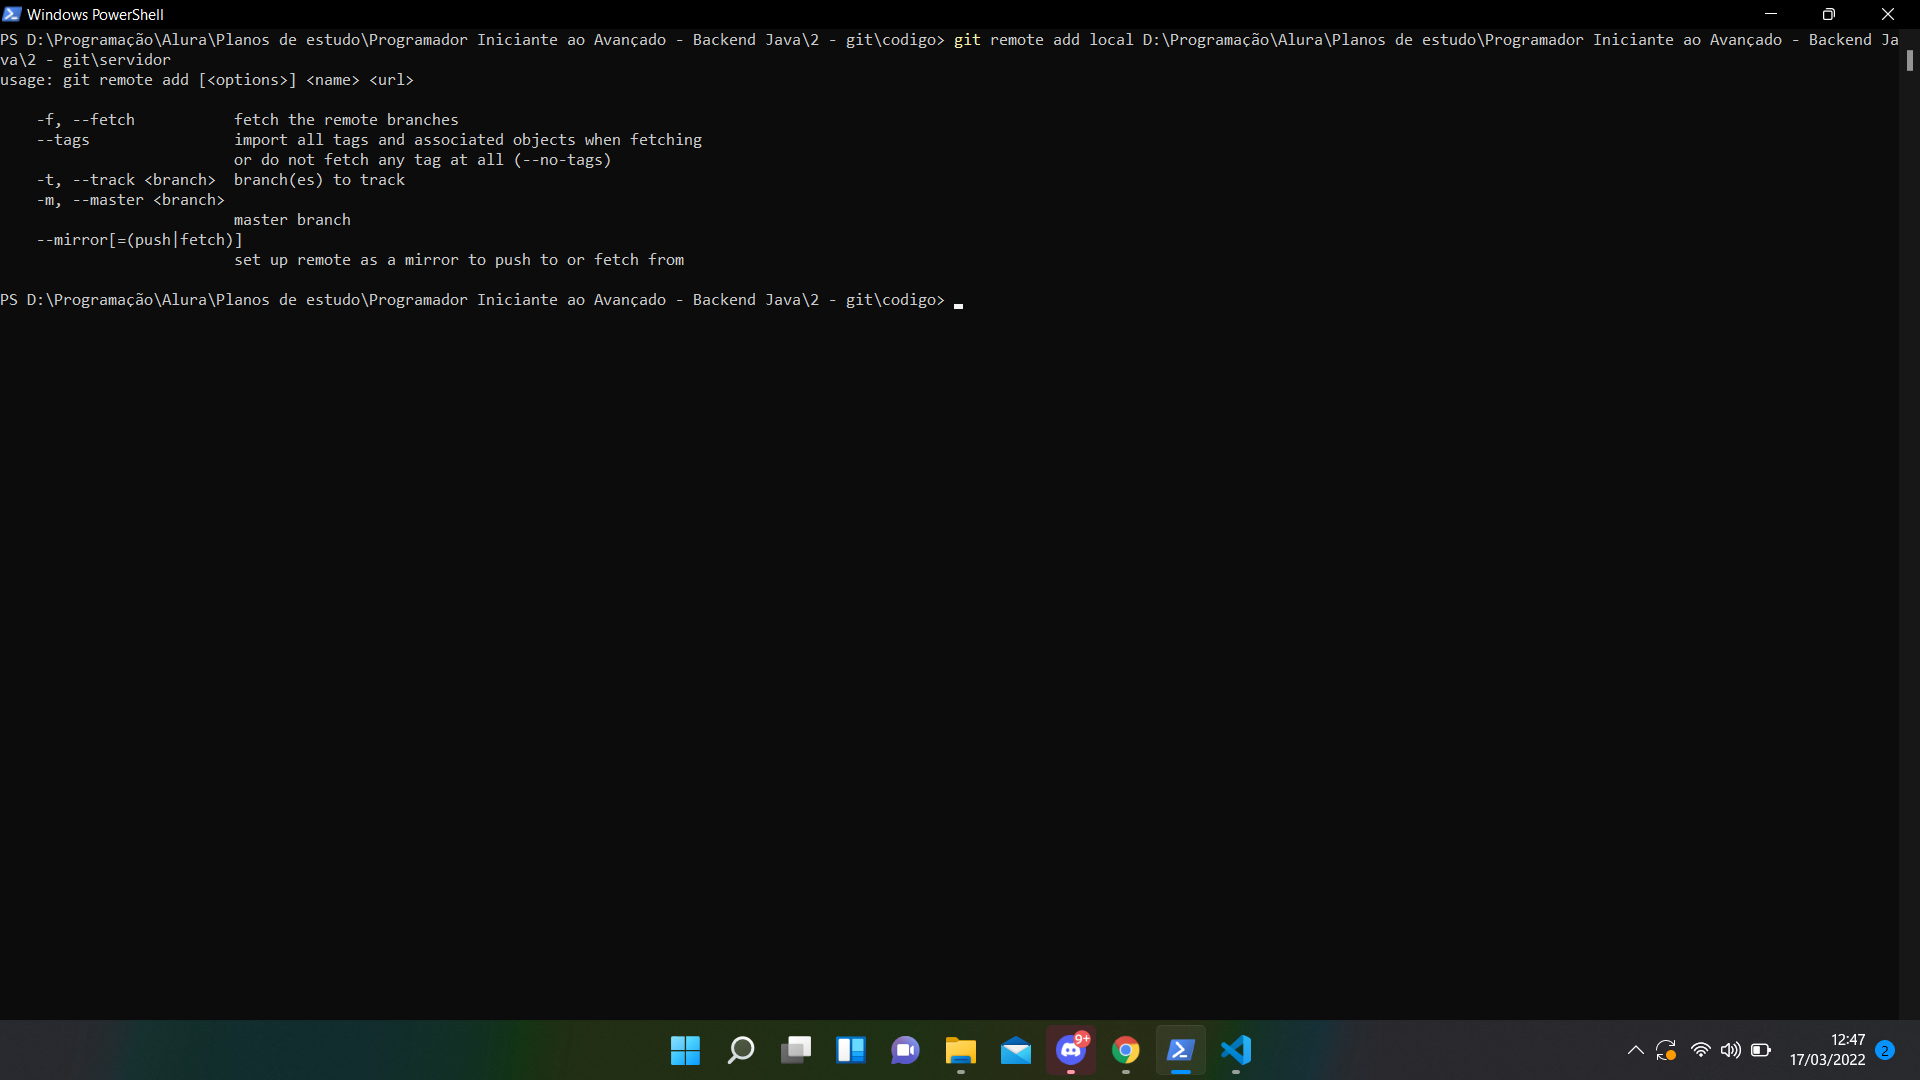
Task: Open Task View on the taskbar
Action: click(796, 1050)
